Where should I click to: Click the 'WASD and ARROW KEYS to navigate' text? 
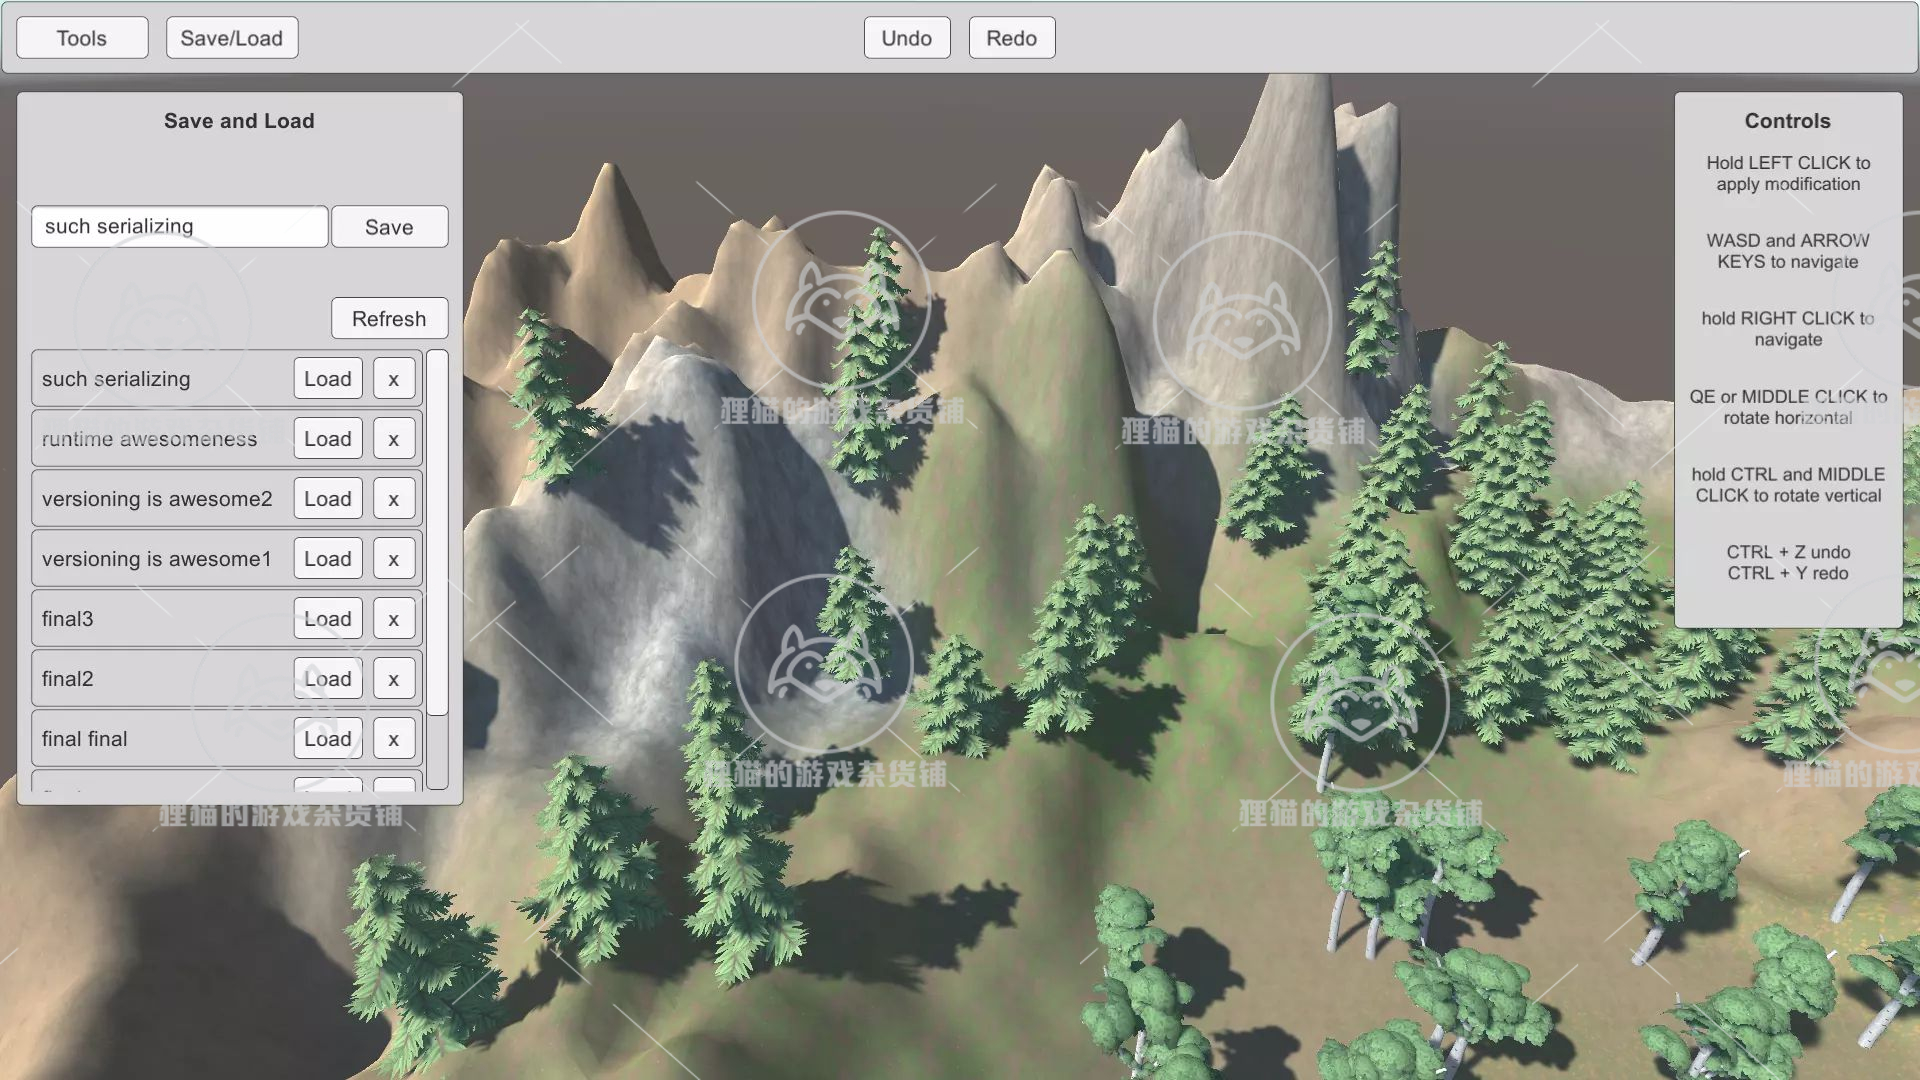1788,251
